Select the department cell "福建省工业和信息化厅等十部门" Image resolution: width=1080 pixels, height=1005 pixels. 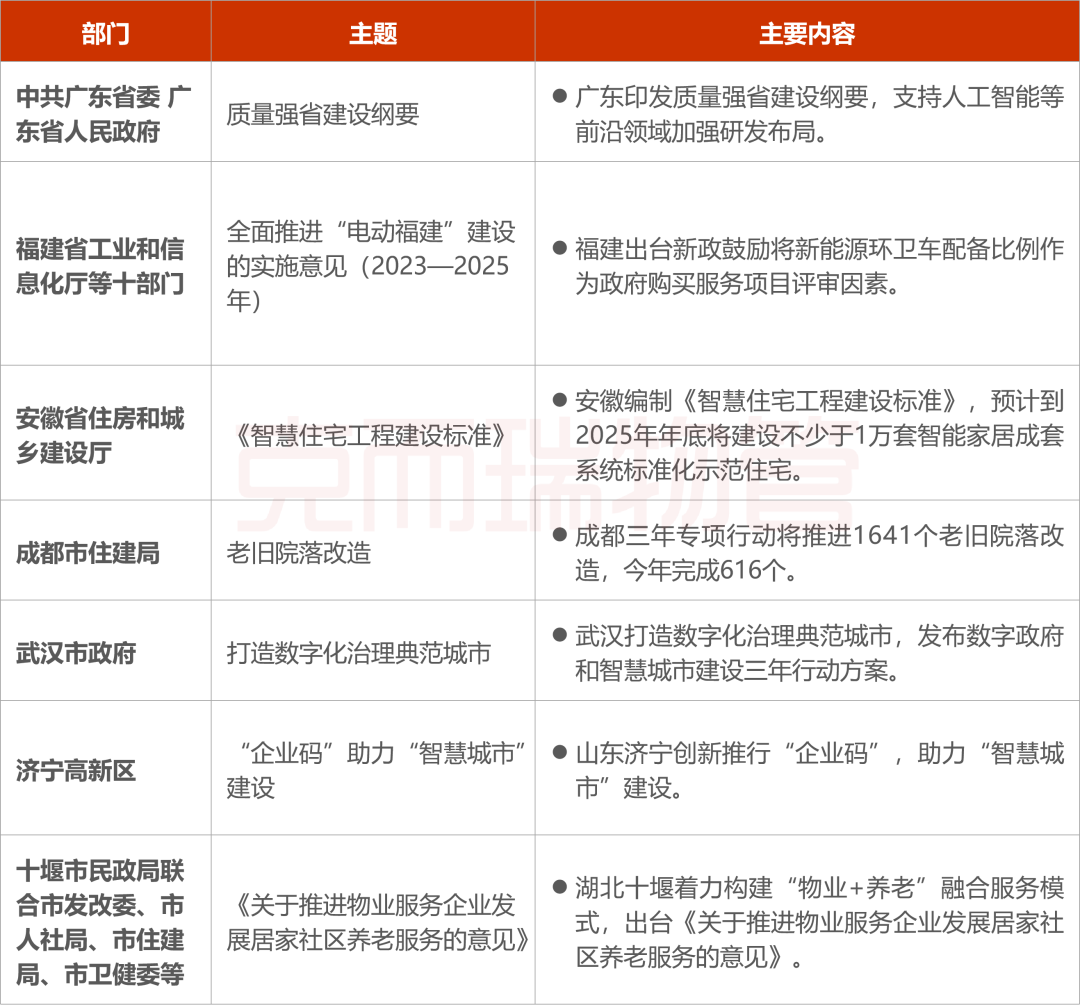tap(105, 264)
